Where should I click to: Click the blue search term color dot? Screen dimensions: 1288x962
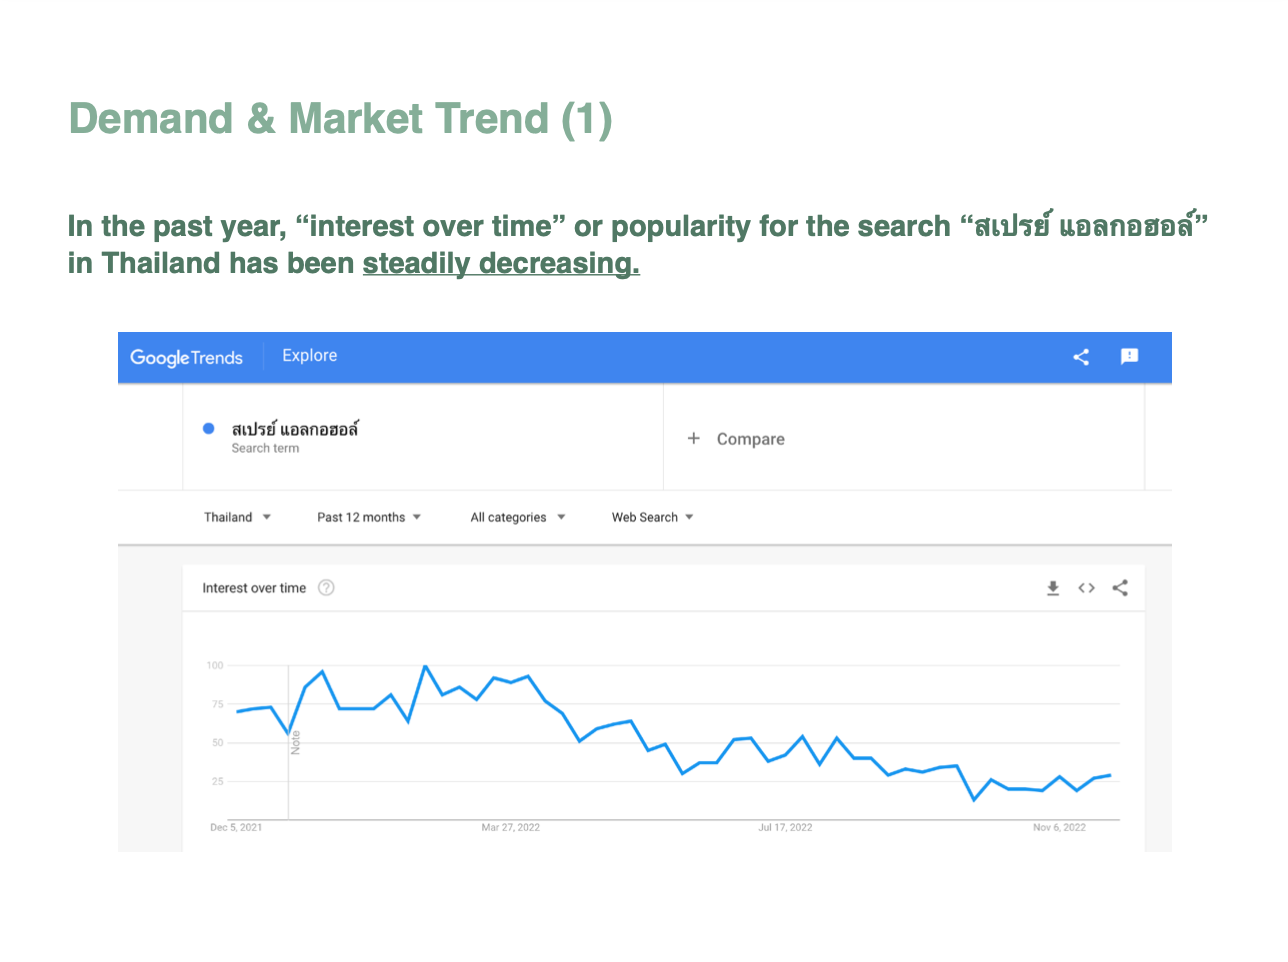point(209,428)
